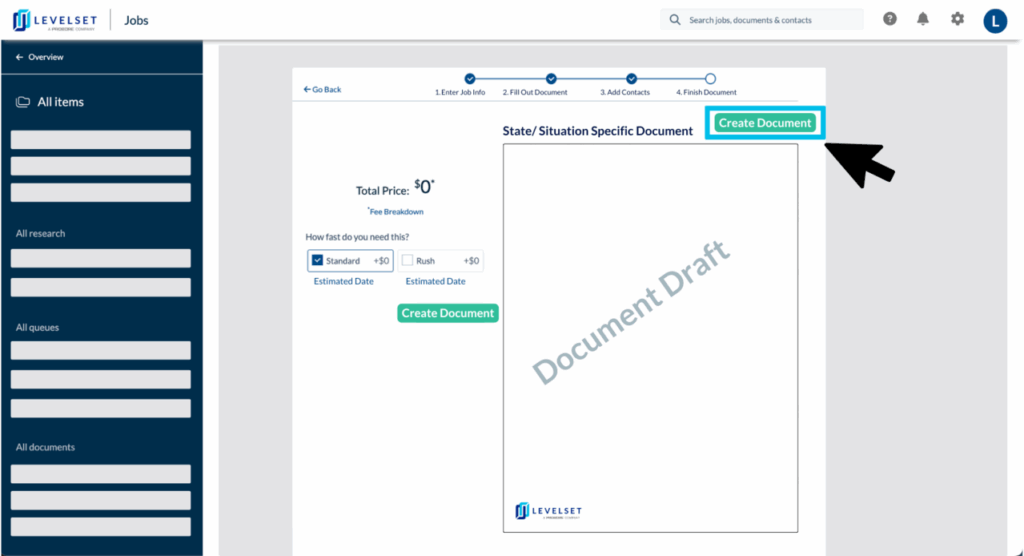Select step 4 Finish Document
Screen dimensions: 1024x556
[710, 79]
